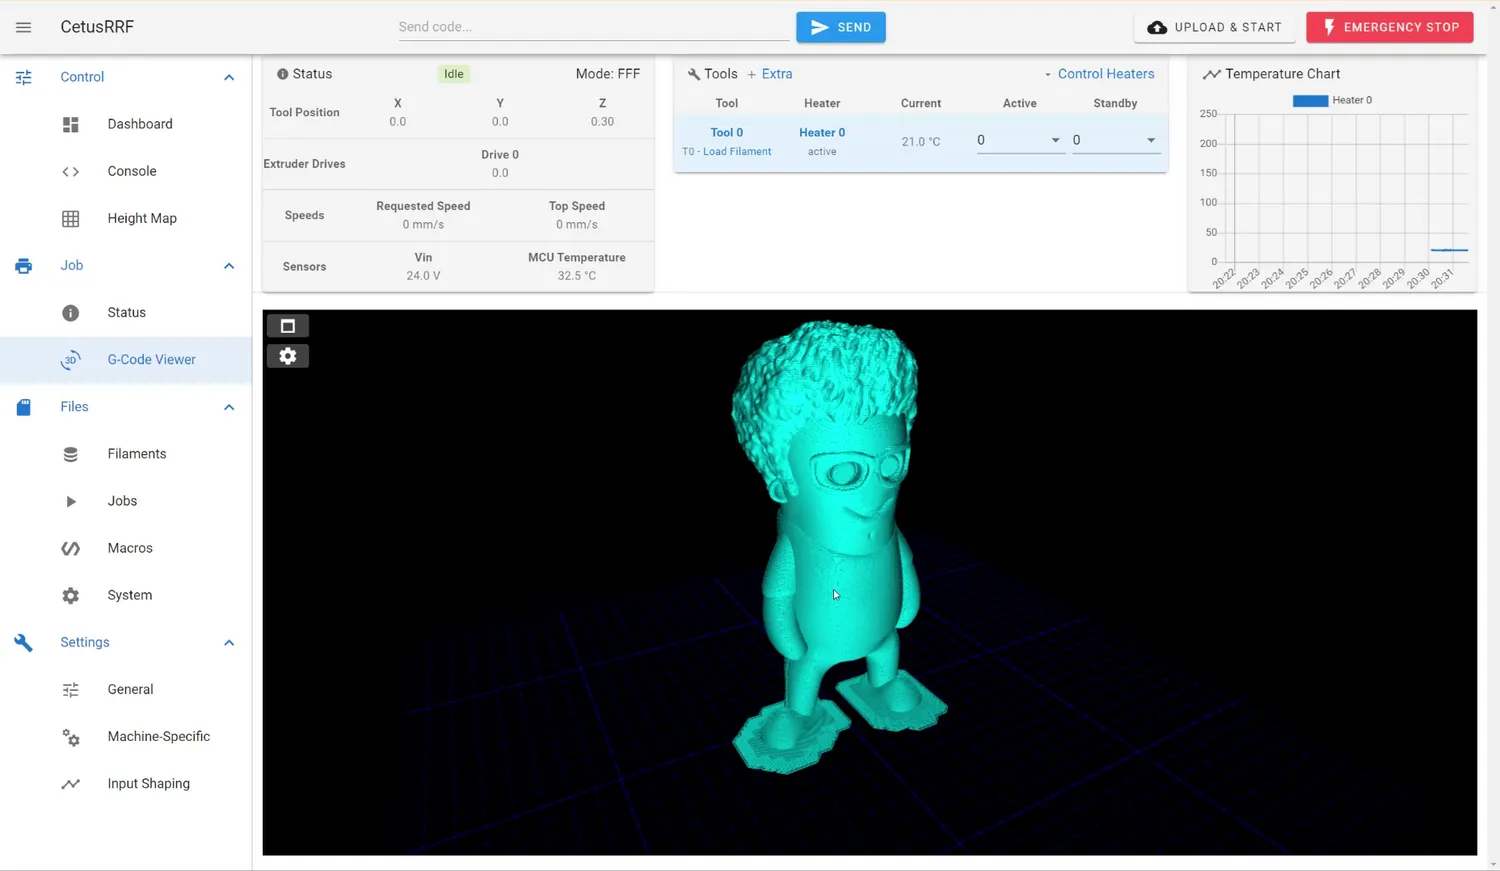Click the Input Shaping graph icon
The image size is (1500, 871).
tap(70, 784)
